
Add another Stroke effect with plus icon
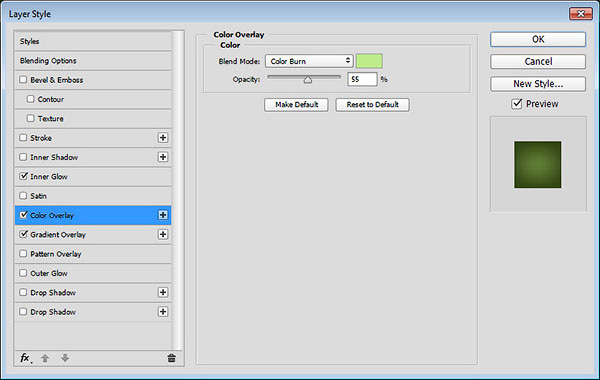(x=163, y=138)
